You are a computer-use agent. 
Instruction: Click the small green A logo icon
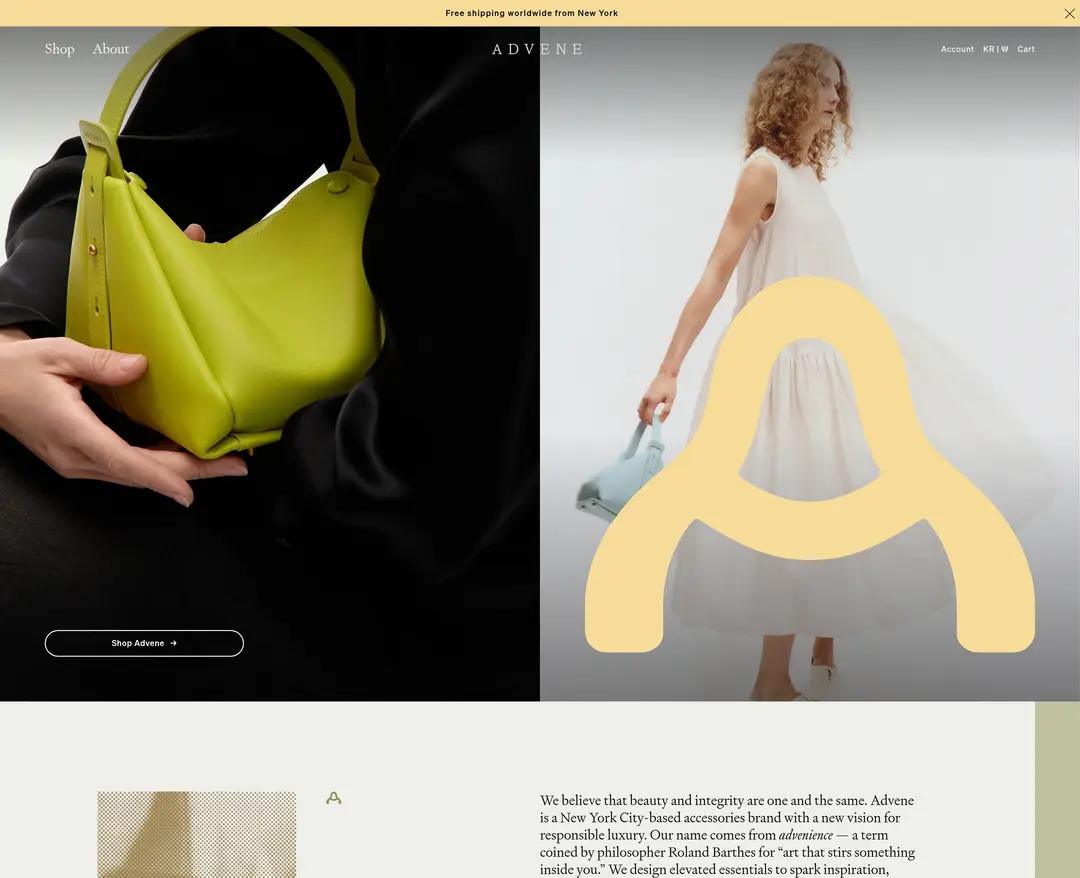[x=333, y=798]
